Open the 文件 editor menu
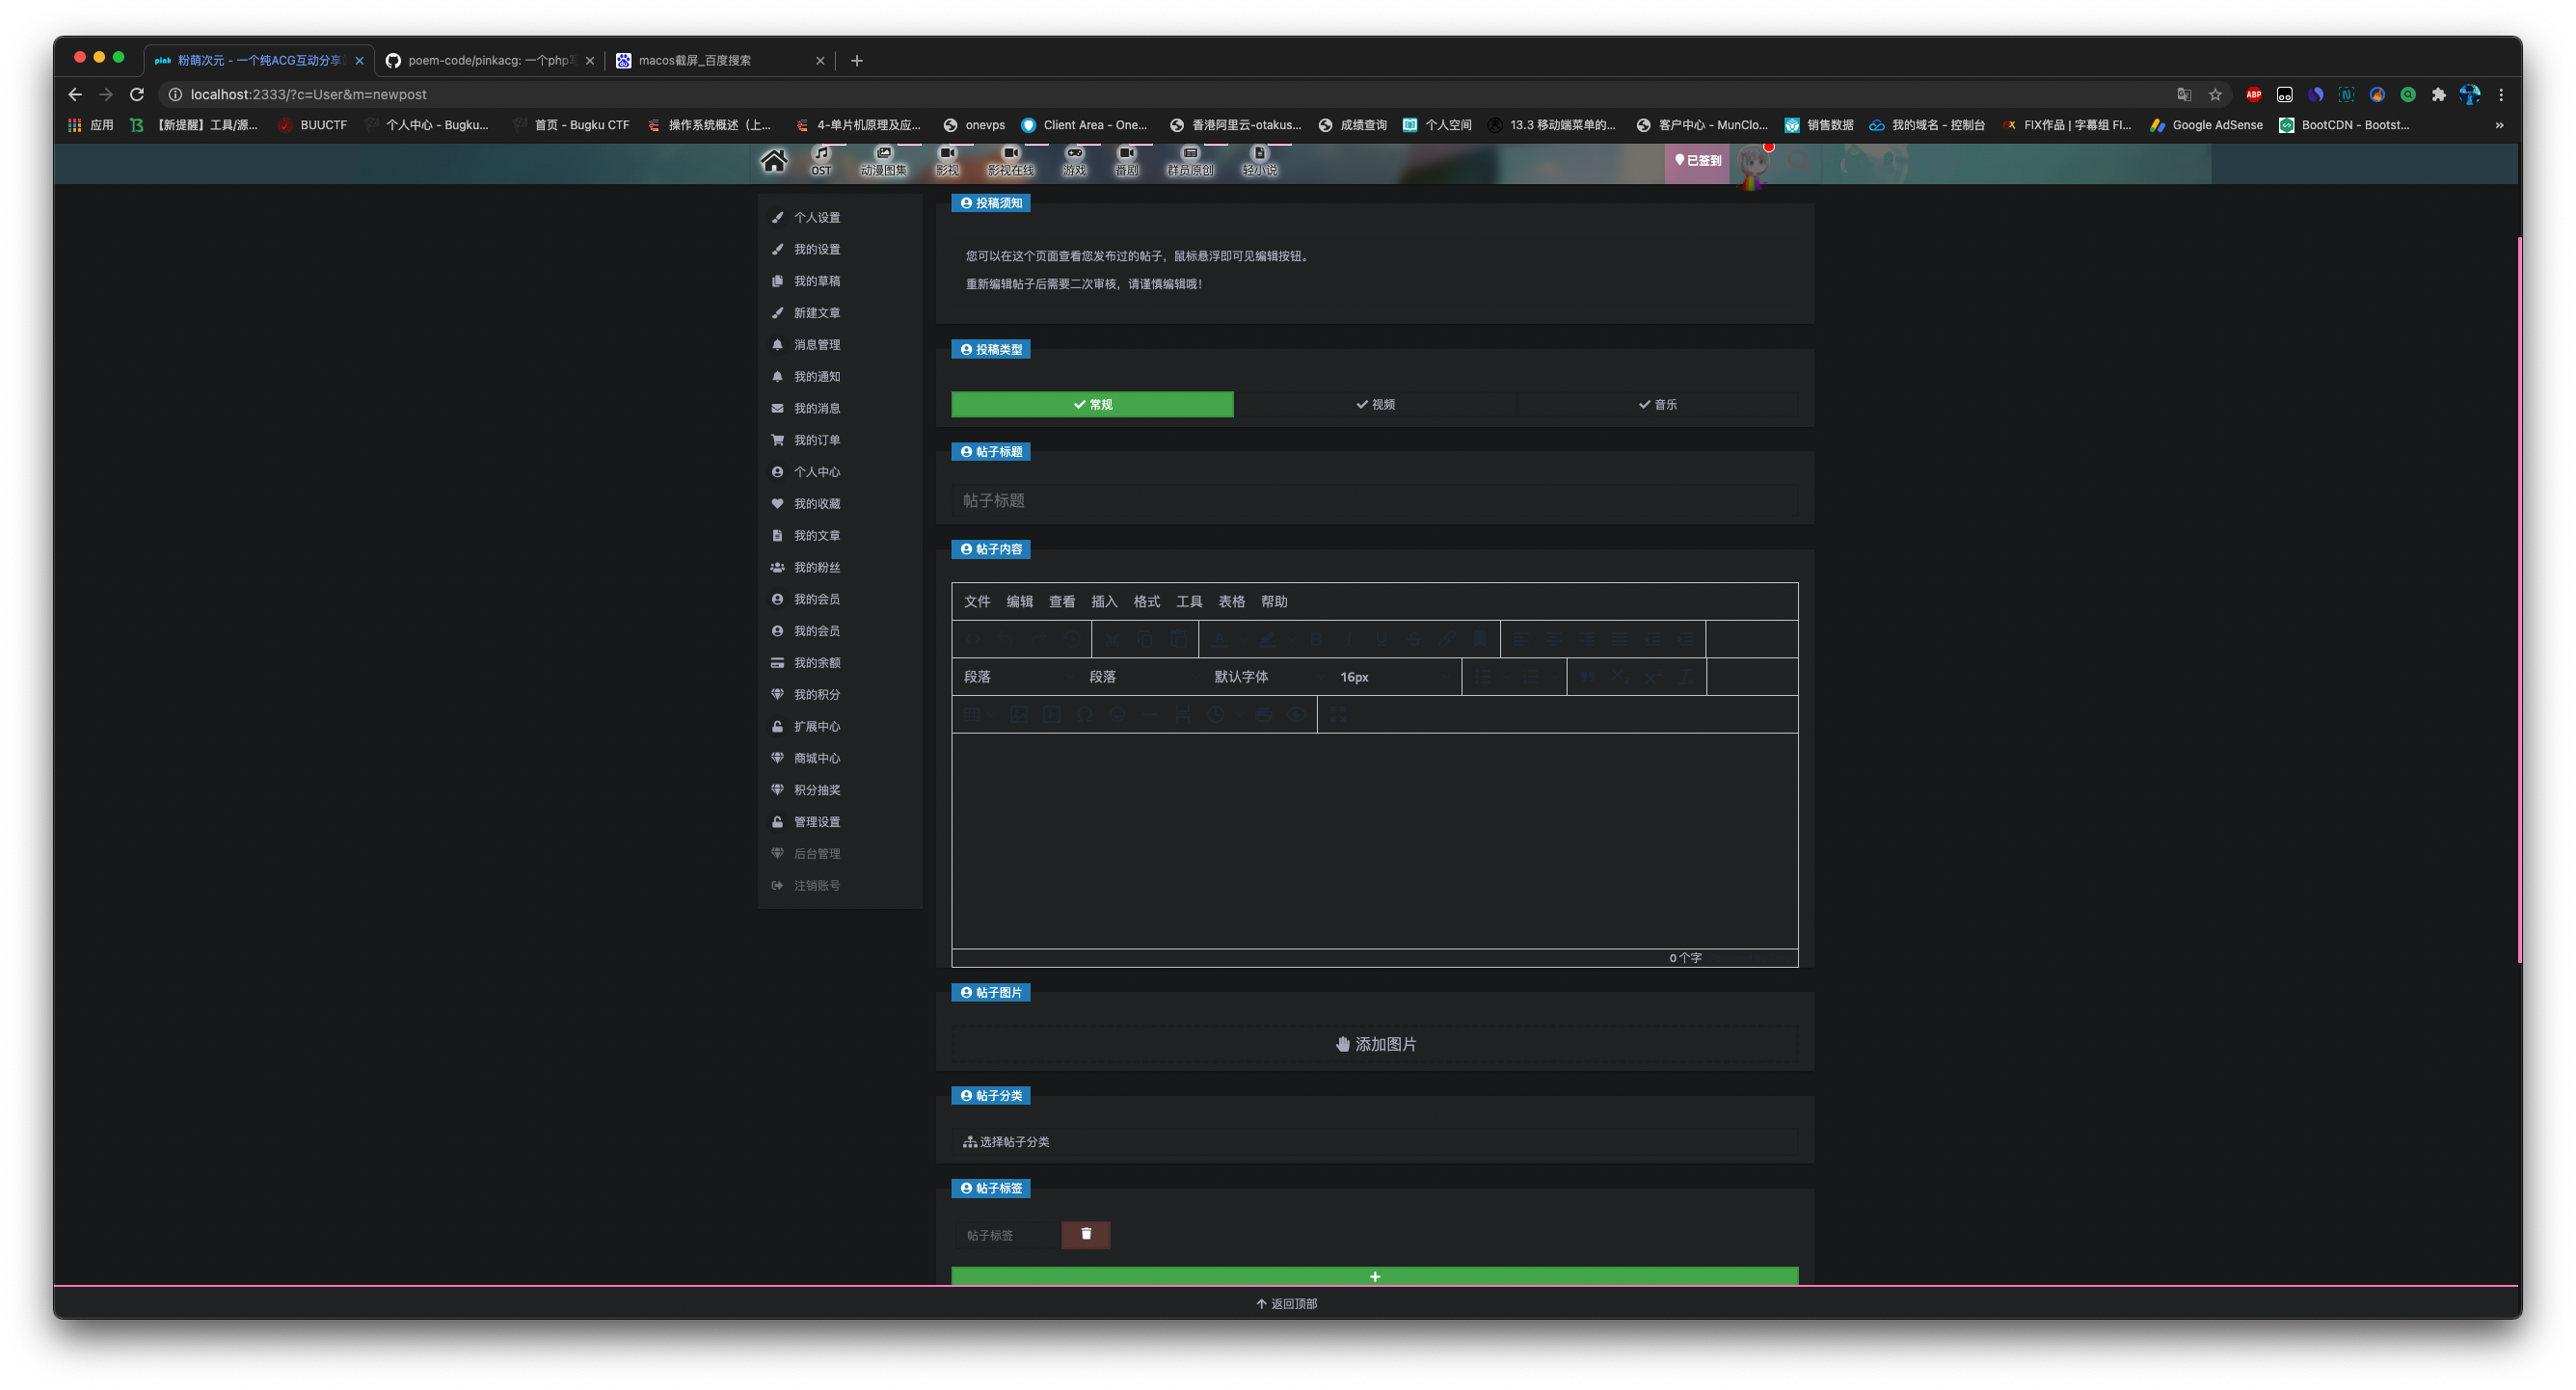Screen dimensions: 2576x1390 (977, 601)
